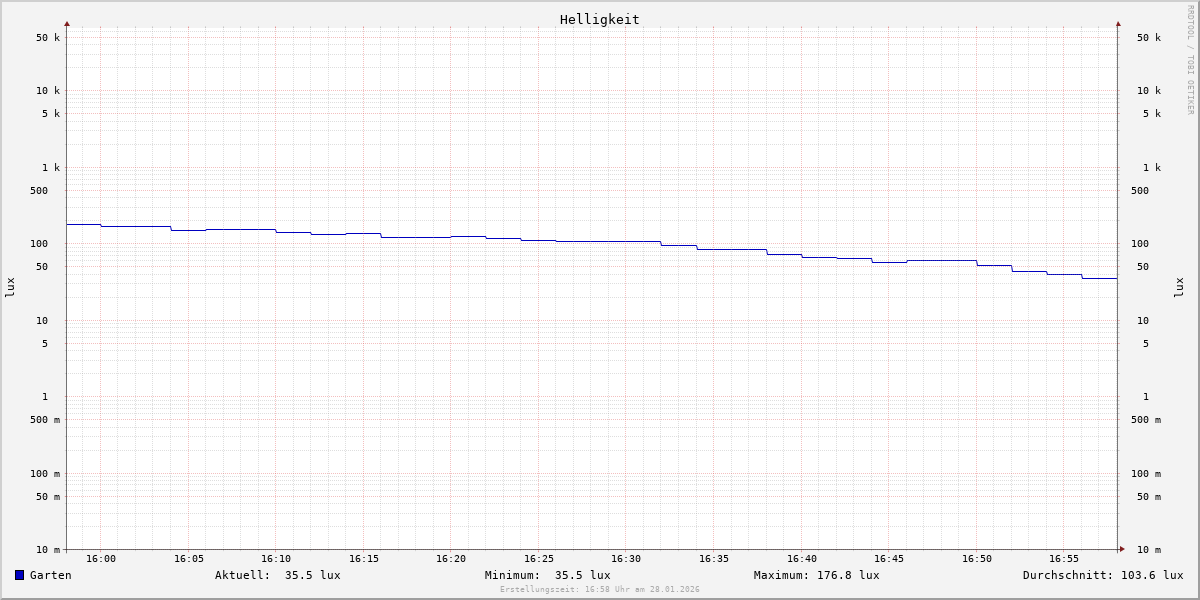Viewport: 1200px width, 600px height.
Task: Click the Helligkeit chart title
Action: [x=599, y=19]
